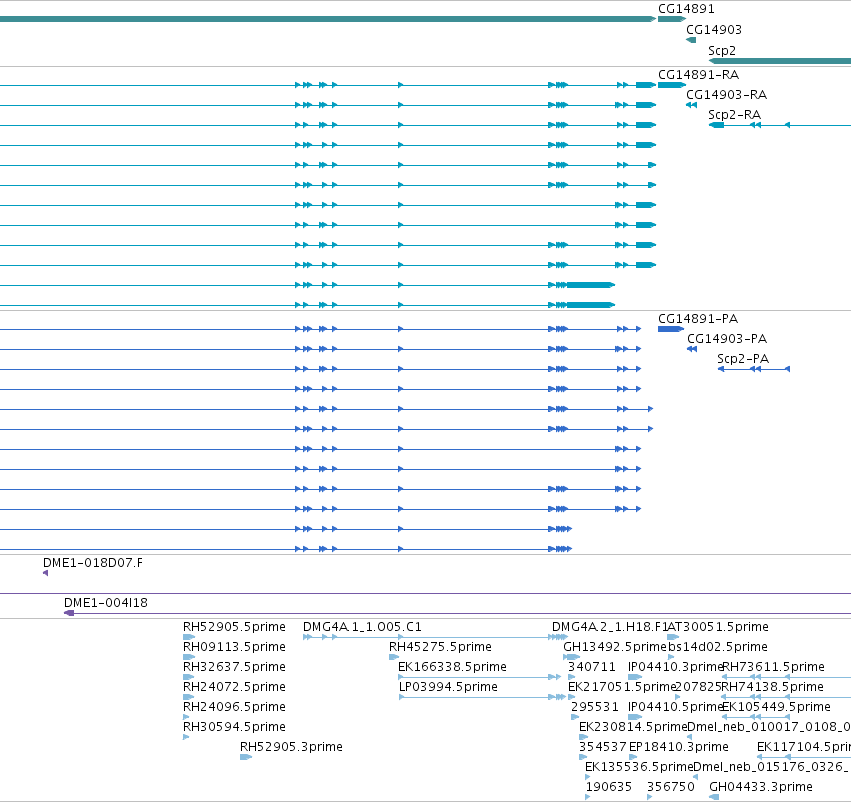Select the DME1-018D07.F feature label

coord(93,563)
